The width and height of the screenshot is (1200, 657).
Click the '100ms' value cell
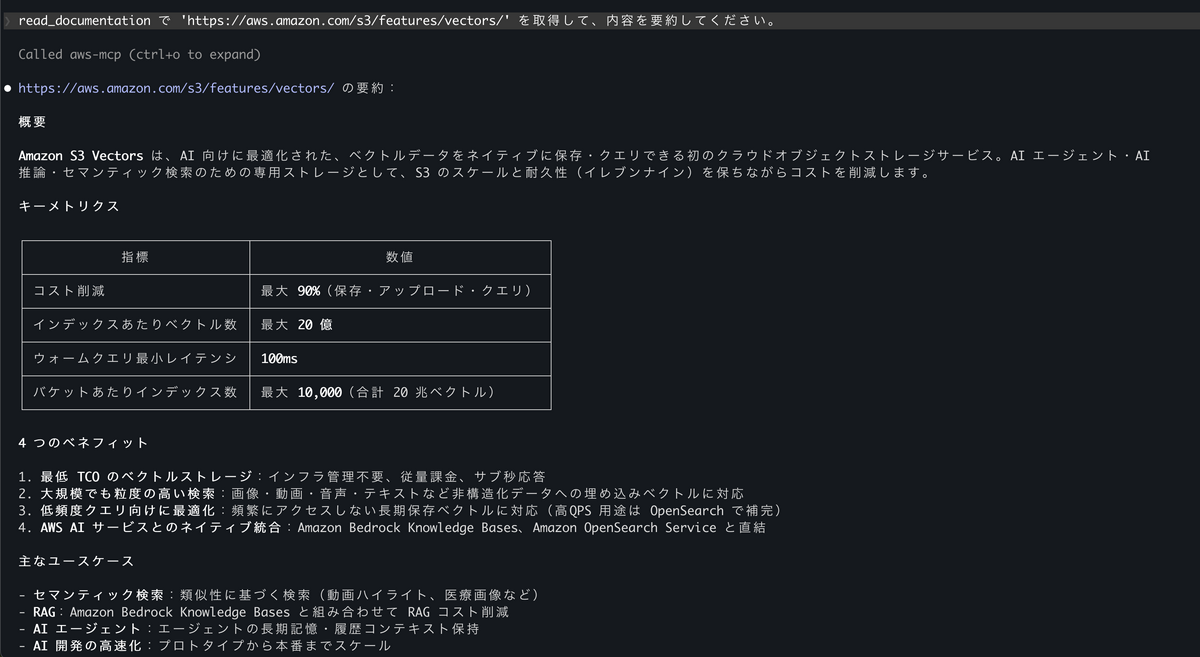pyautogui.click(x=400, y=359)
